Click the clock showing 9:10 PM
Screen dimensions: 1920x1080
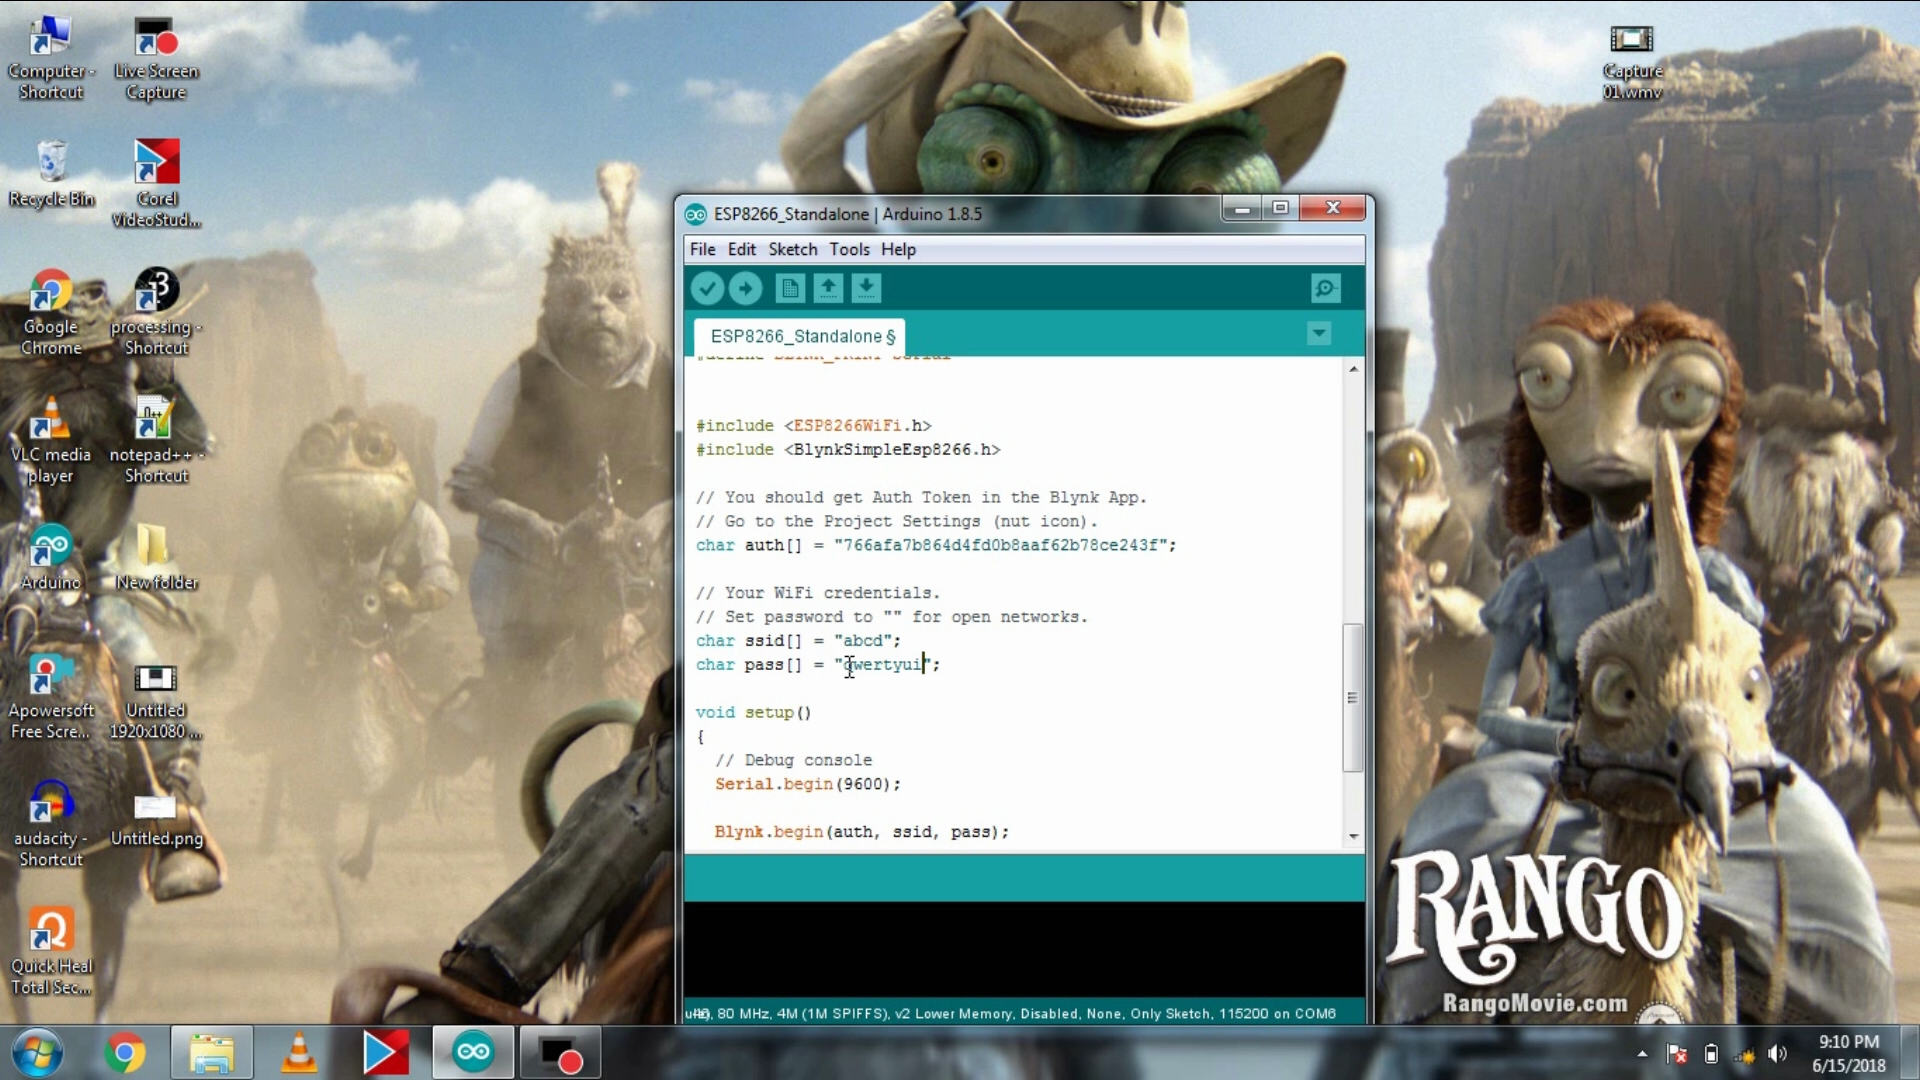1848,1054
